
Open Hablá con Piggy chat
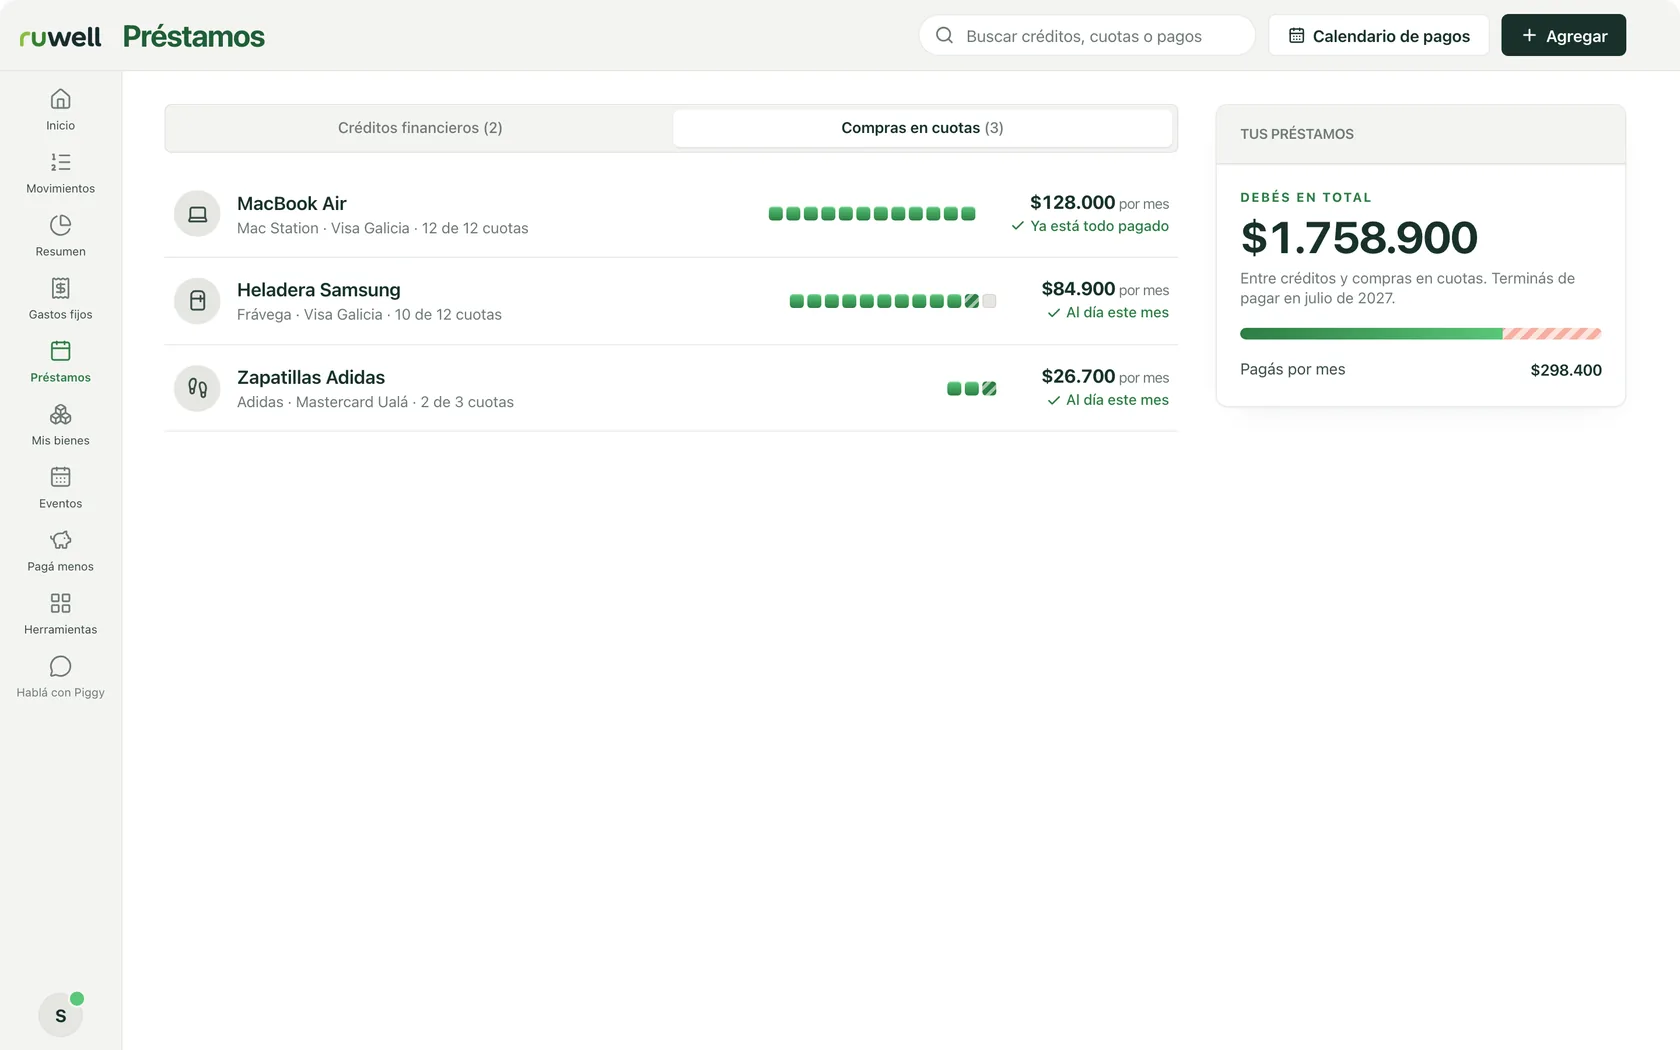pyautogui.click(x=60, y=677)
